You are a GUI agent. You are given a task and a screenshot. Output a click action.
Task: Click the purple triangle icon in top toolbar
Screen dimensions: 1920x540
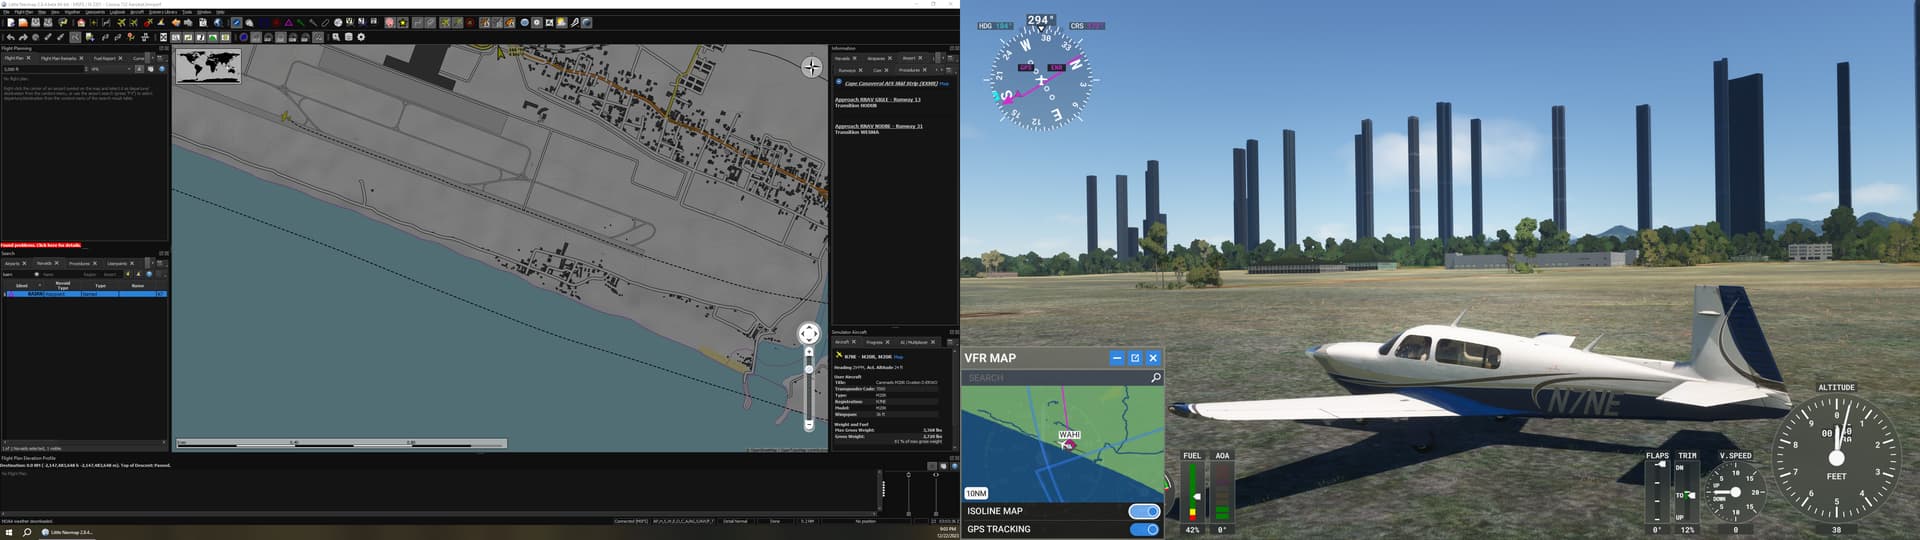pos(289,22)
